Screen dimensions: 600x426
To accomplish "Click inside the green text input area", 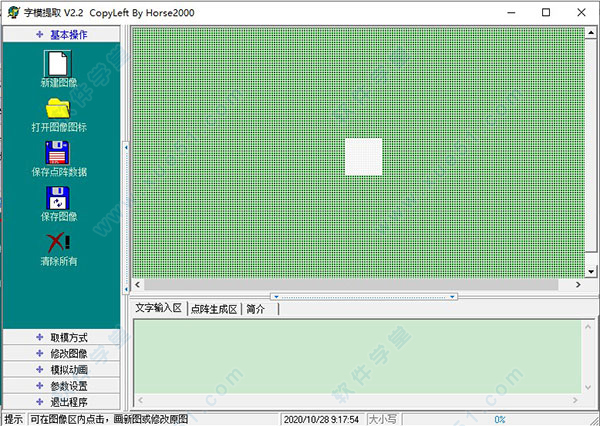I will [360, 362].
